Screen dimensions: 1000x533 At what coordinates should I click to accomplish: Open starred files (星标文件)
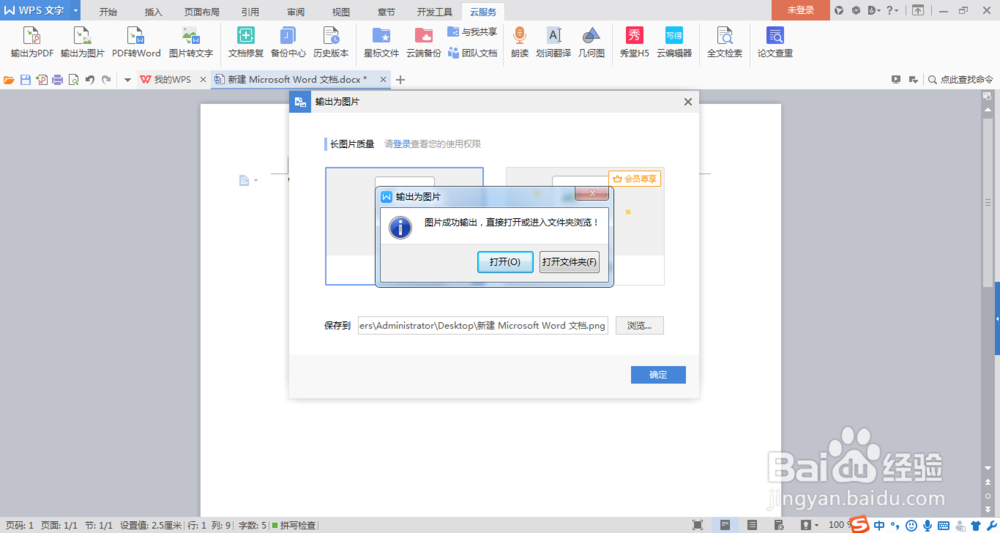(381, 43)
